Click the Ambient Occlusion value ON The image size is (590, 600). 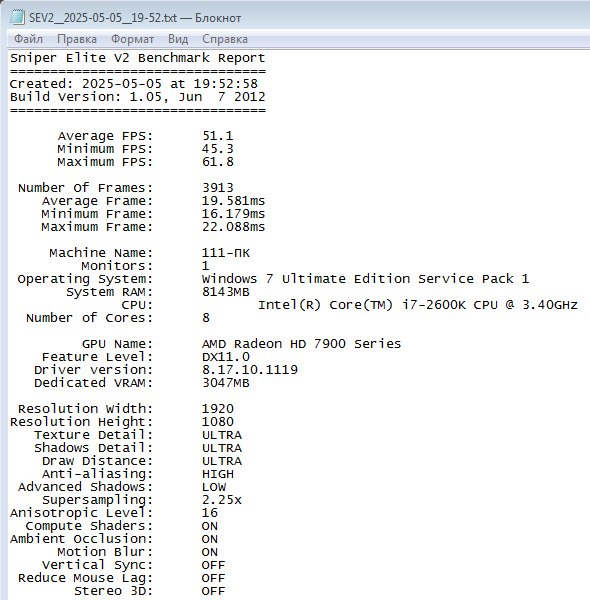210,539
